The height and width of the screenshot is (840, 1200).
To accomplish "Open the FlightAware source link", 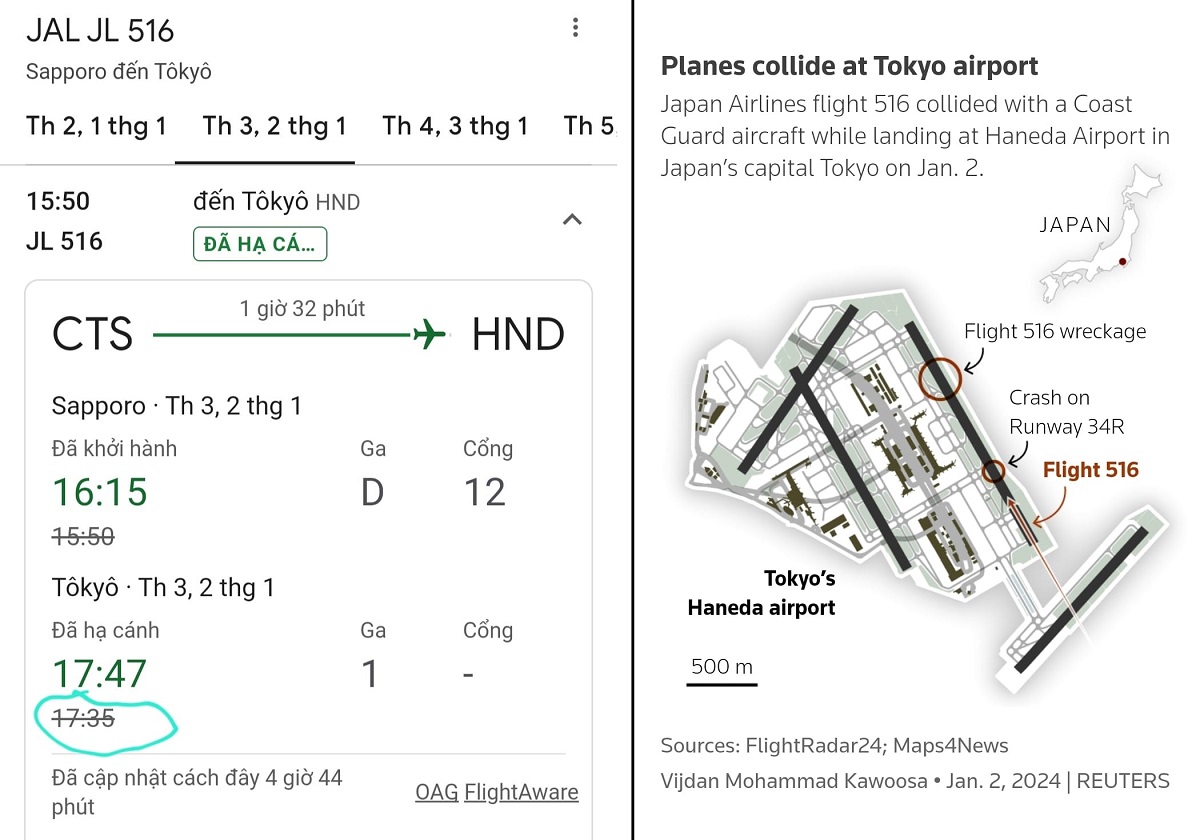I will click(x=521, y=792).
